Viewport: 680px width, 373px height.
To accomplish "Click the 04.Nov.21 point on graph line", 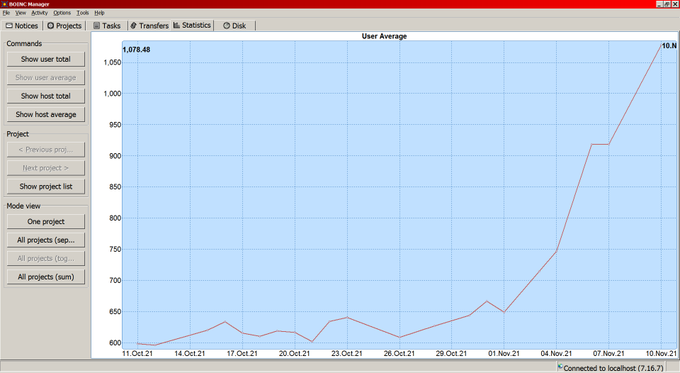I will click(556, 251).
